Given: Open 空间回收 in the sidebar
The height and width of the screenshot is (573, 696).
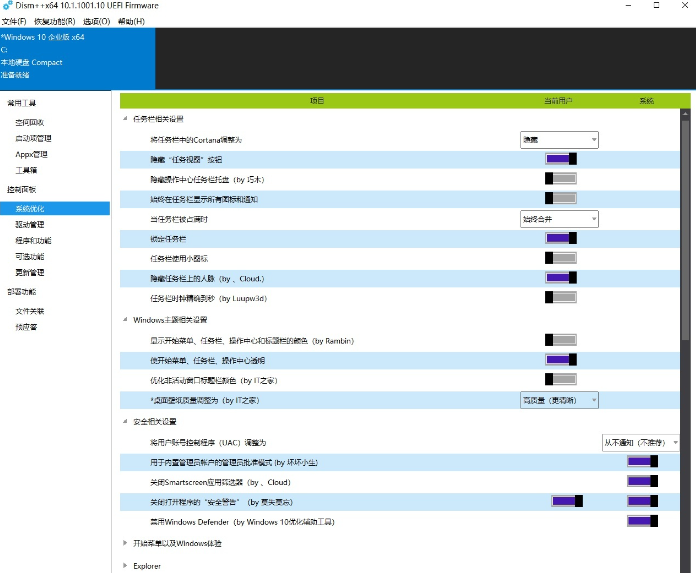Looking at the screenshot, I should pos(32,122).
